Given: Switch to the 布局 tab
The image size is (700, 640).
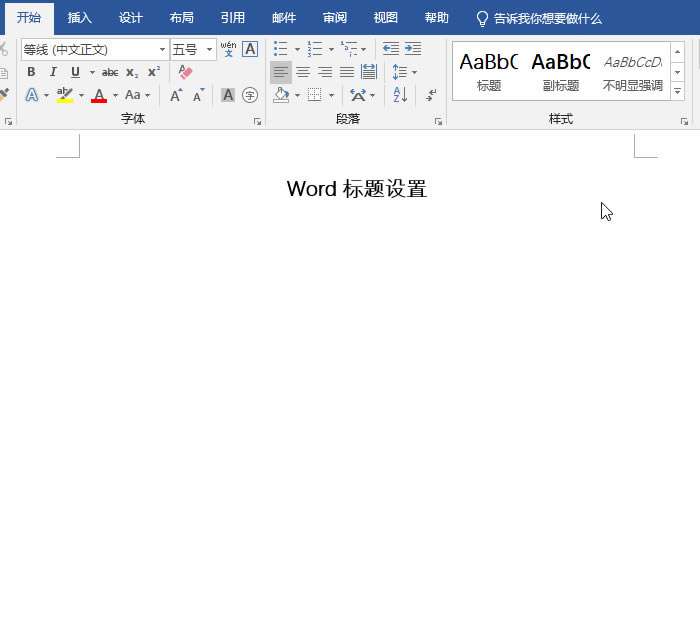Looking at the screenshot, I should click(x=182, y=18).
